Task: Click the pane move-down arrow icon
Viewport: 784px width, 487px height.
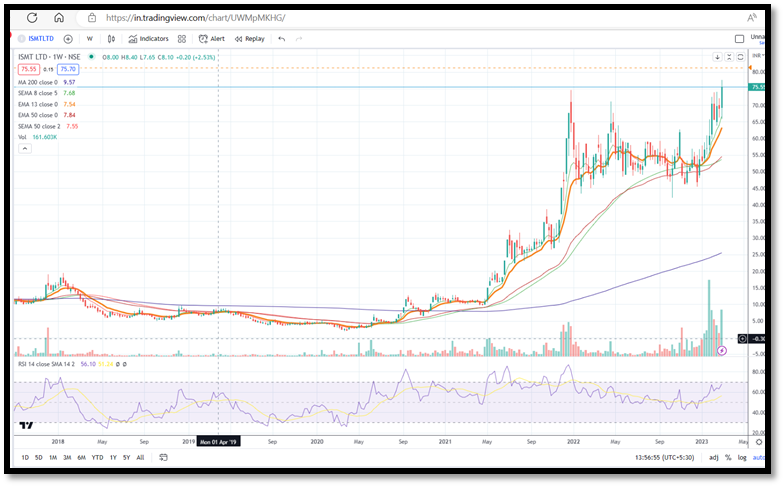Action: [717, 57]
